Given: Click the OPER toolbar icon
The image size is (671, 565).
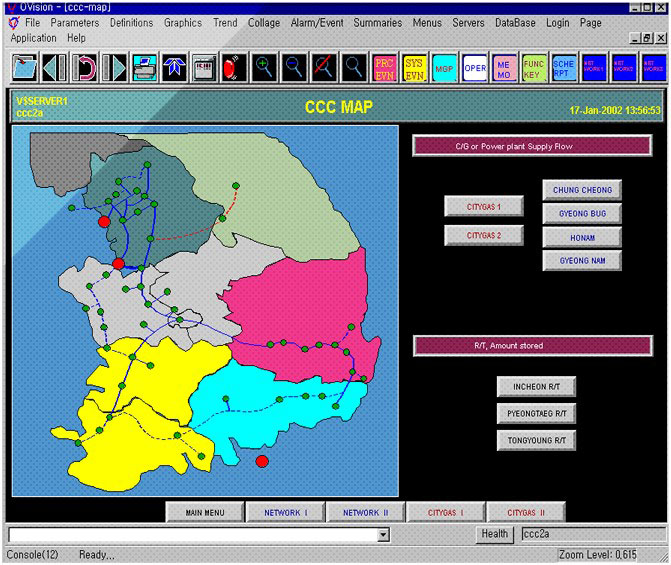Looking at the screenshot, I should [x=475, y=68].
